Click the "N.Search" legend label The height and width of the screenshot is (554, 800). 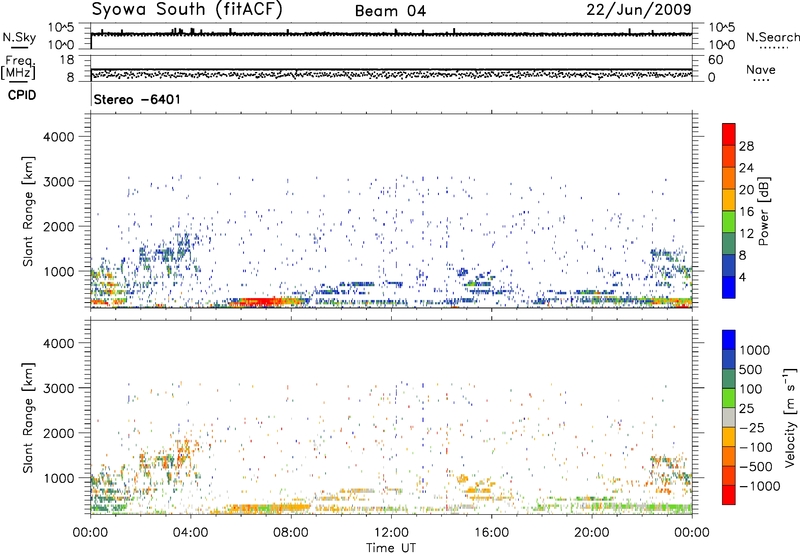pos(772,37)
